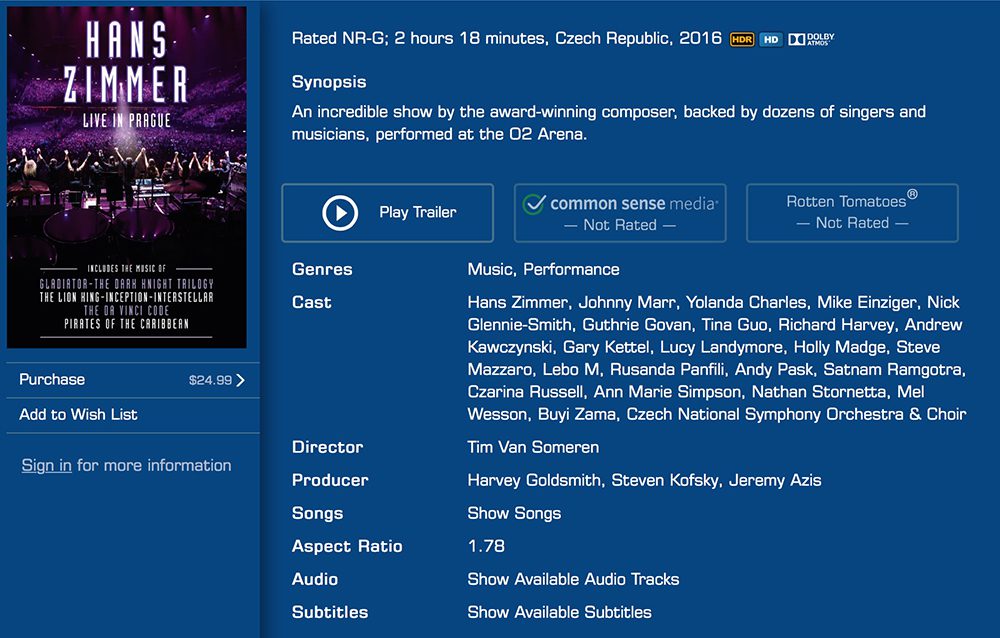The image size is (1000, 638).
Task: Select director Tim Van Someren
Action: point(533,447)
